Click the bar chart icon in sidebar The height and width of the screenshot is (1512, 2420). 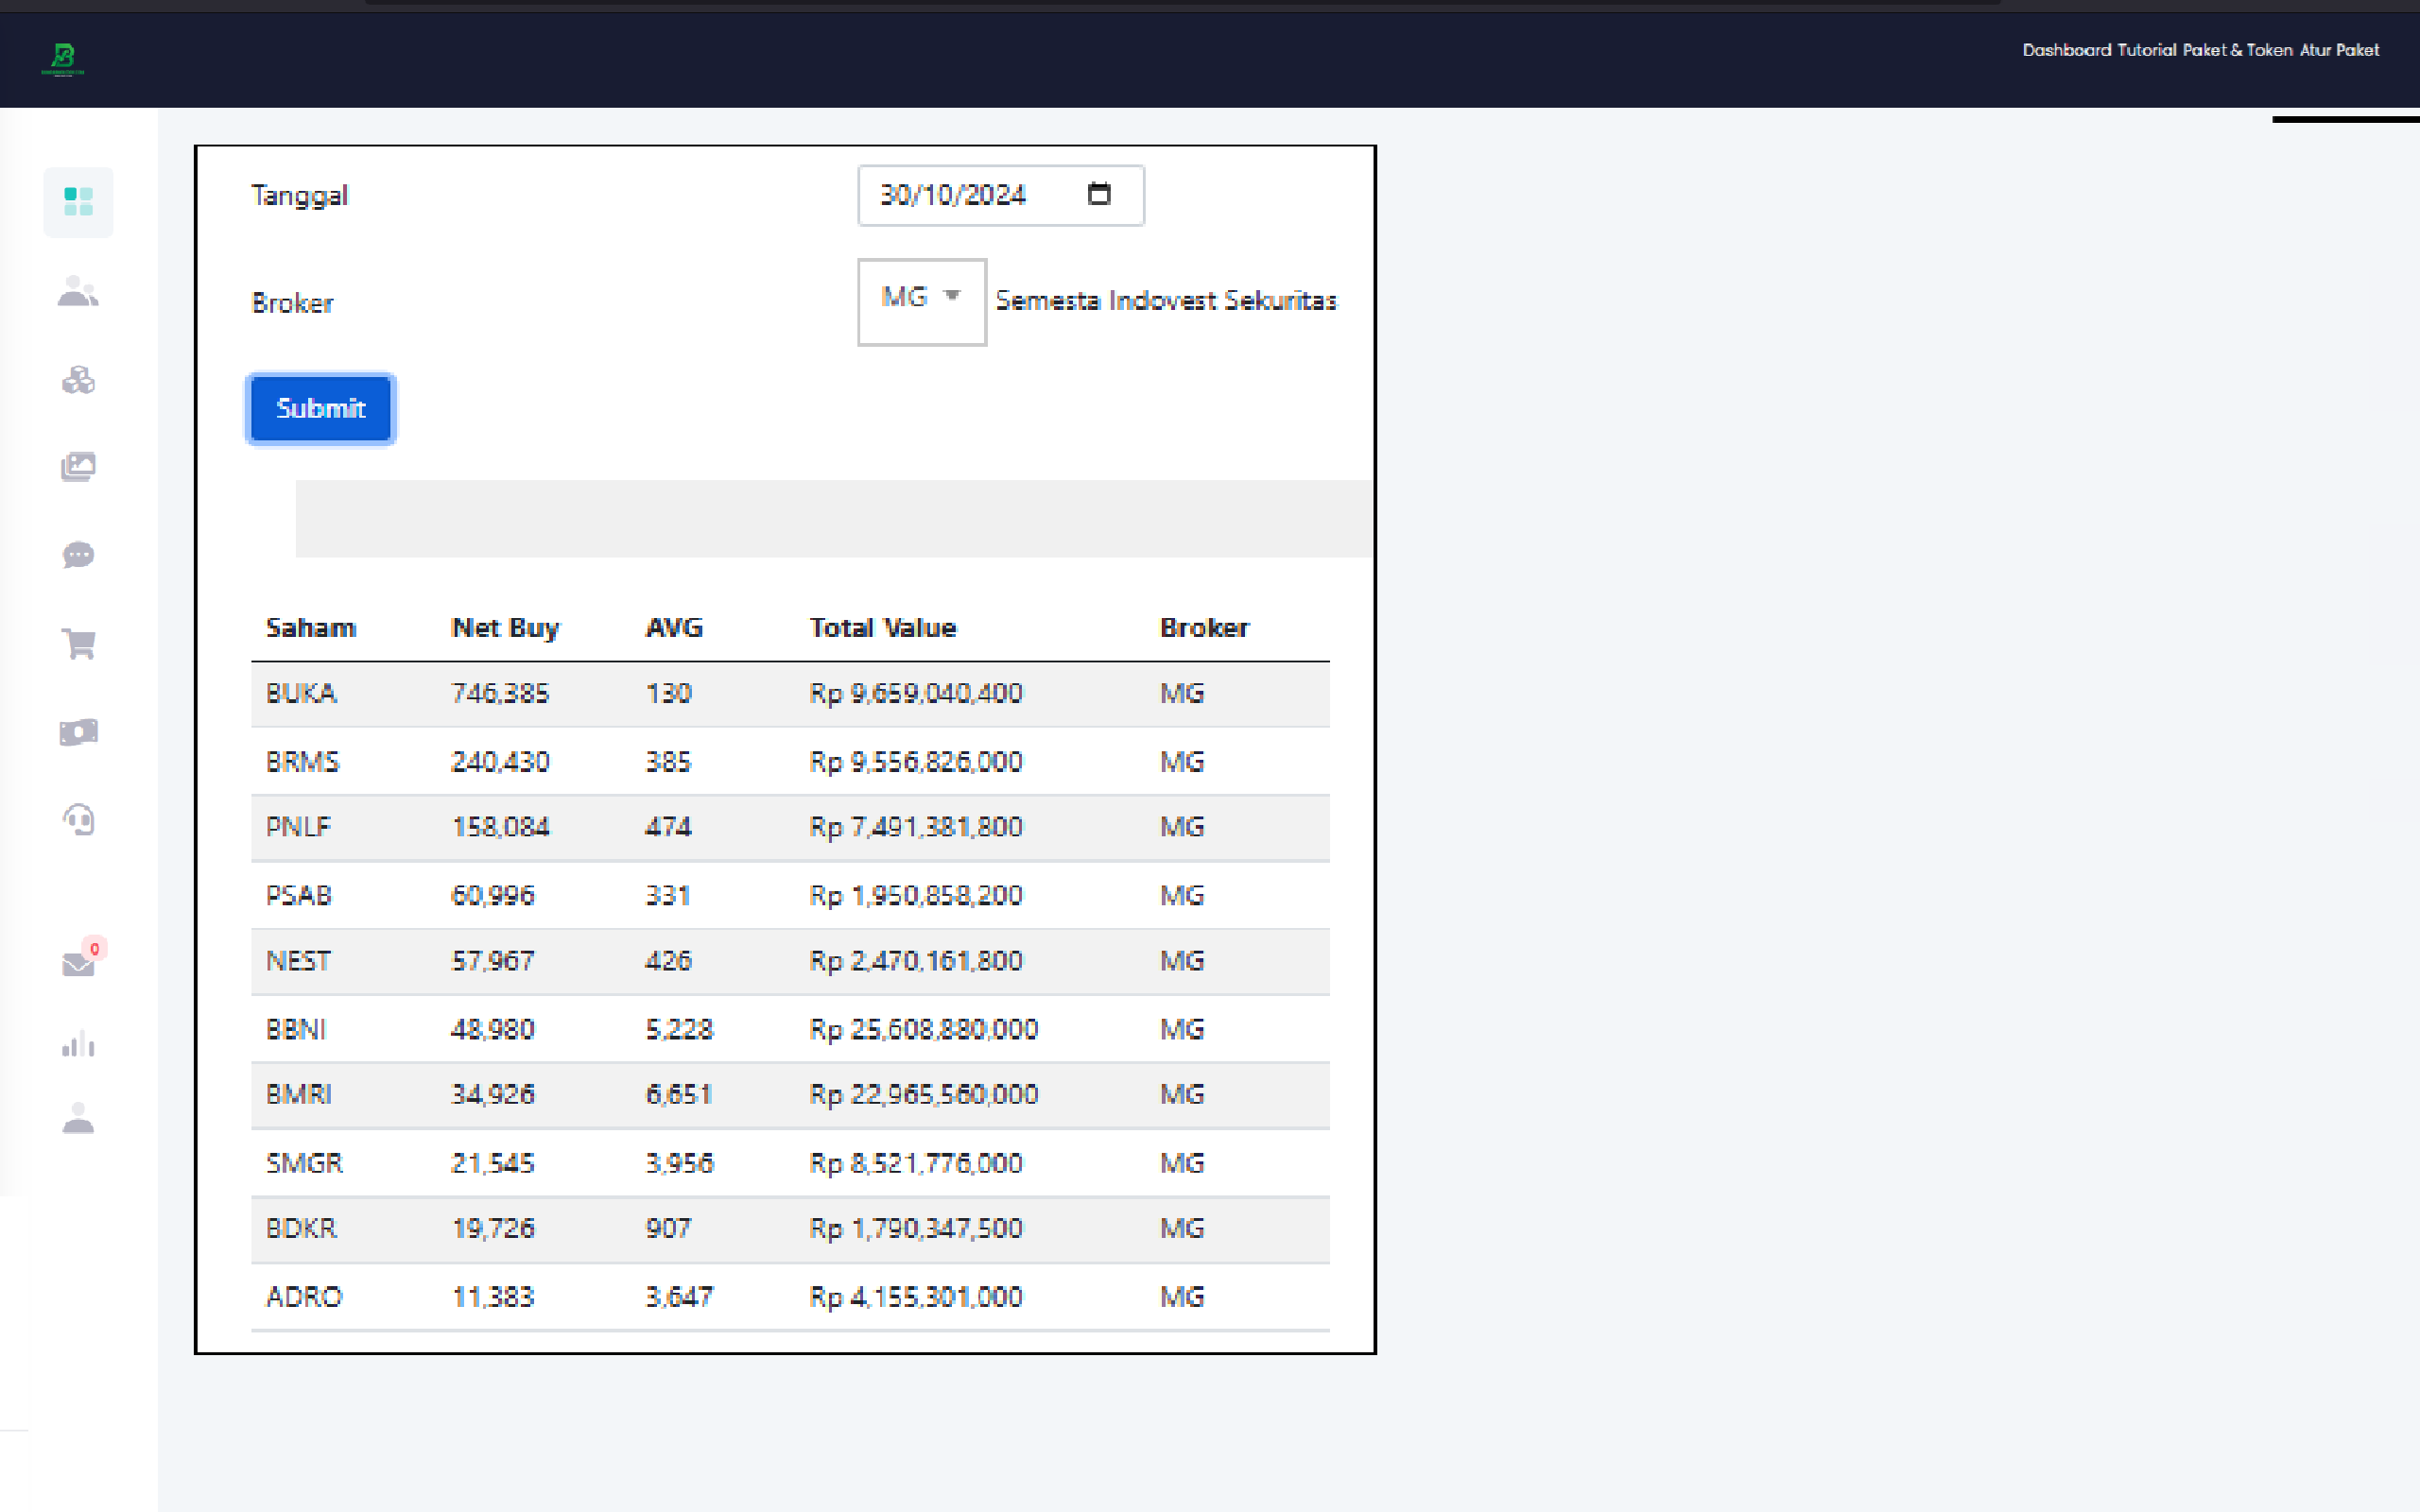point(78,1045)
